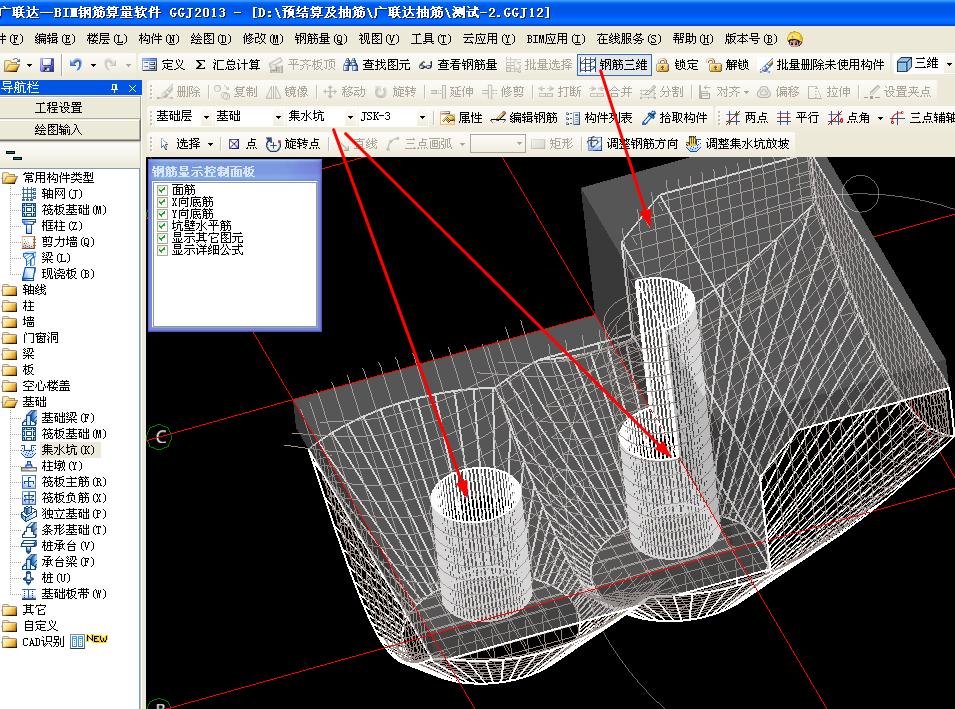Select 基础板带(W) tree item

coord(74,594)
